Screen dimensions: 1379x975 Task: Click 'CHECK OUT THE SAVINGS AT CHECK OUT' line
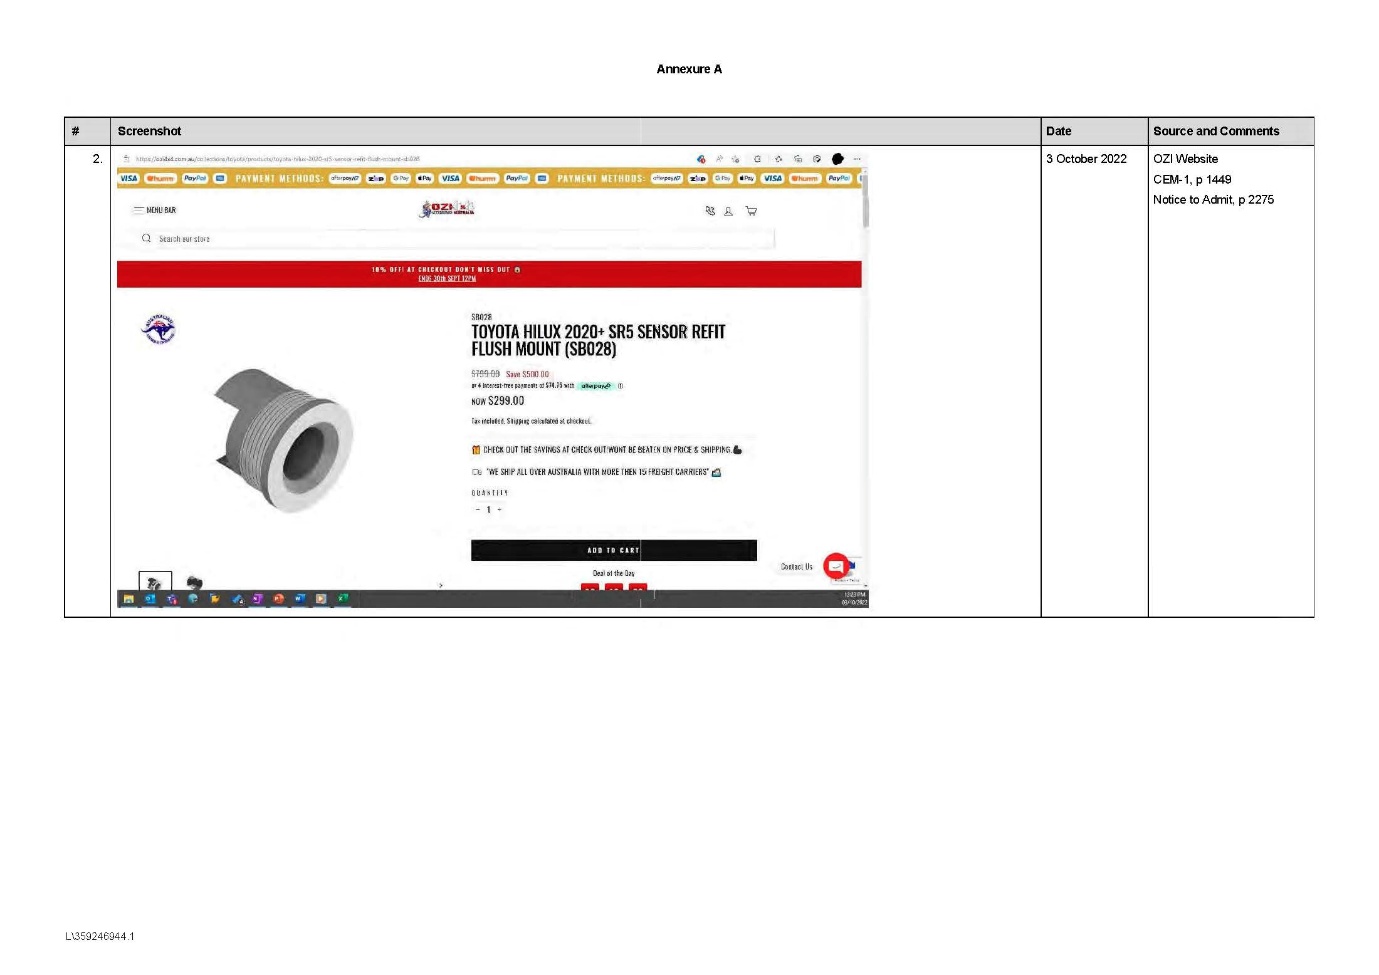[x=607, y=450]
